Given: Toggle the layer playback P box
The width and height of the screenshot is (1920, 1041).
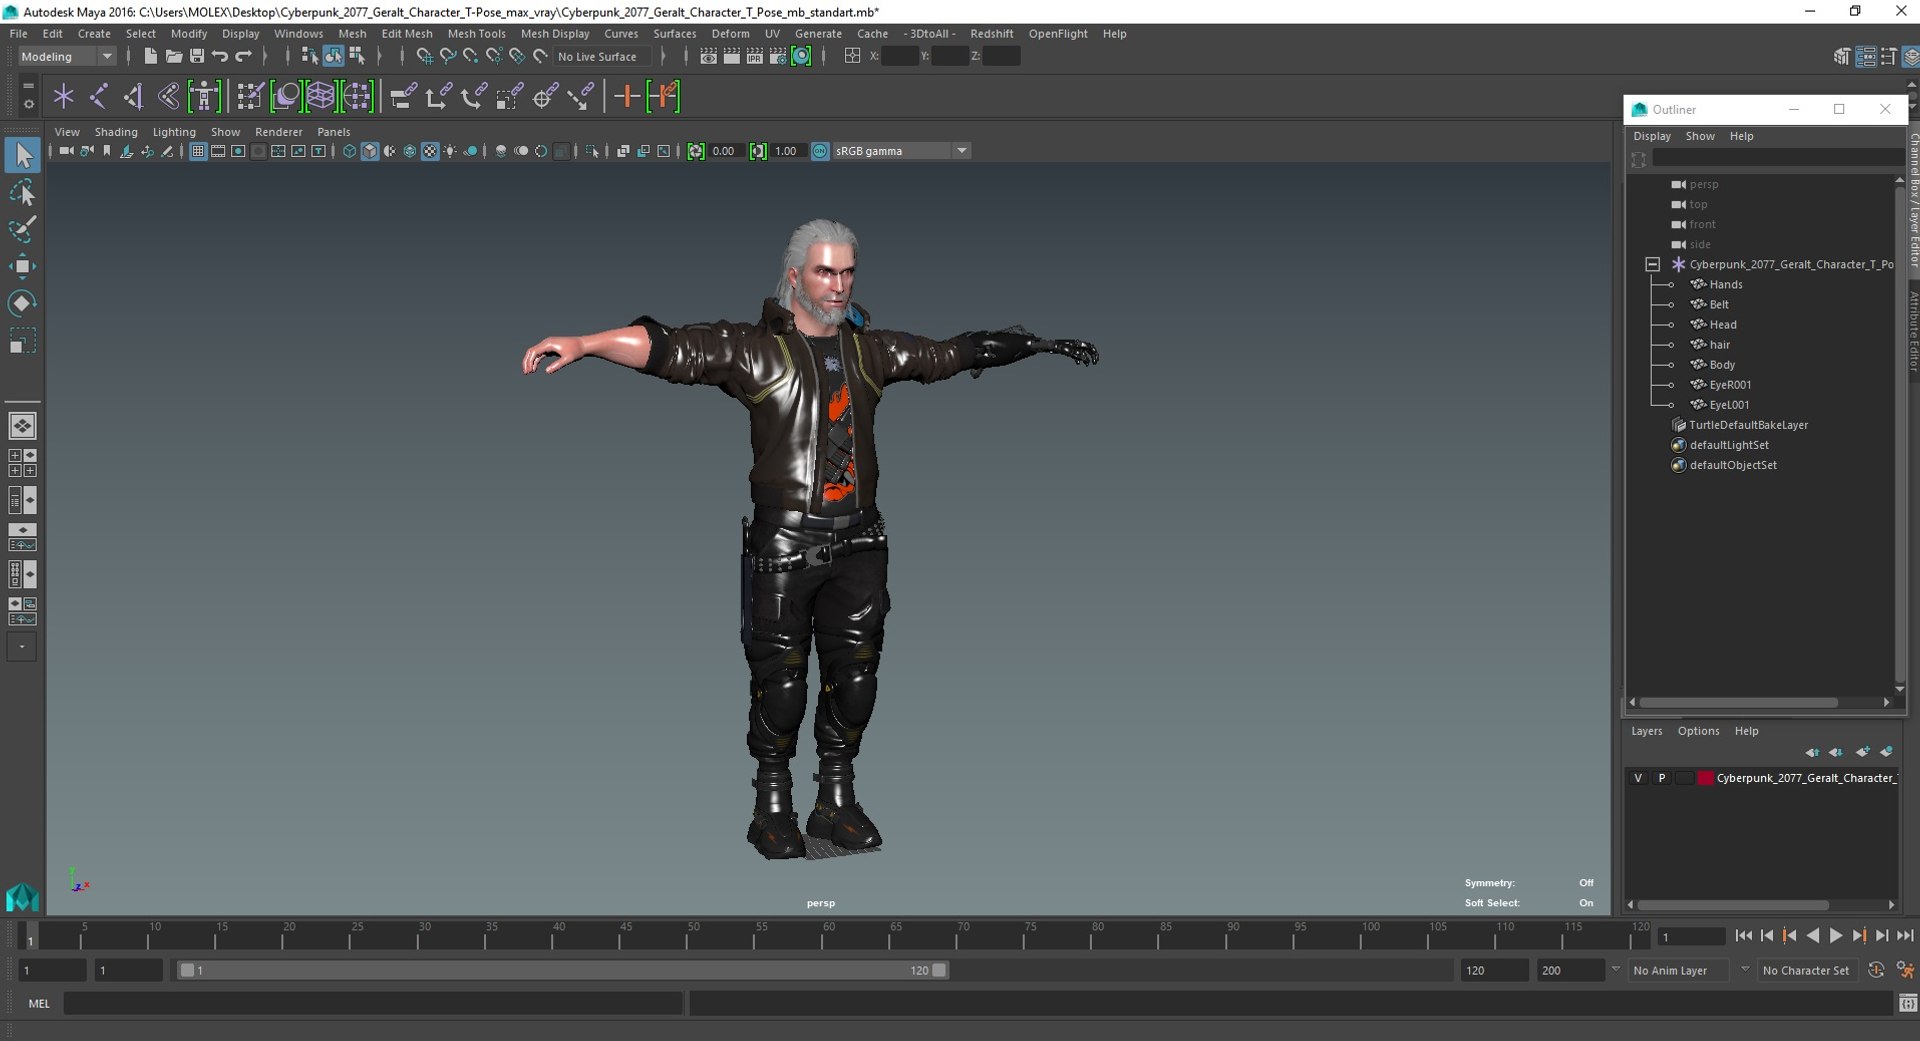Looking at the screenshot, I should [1662, 778].
